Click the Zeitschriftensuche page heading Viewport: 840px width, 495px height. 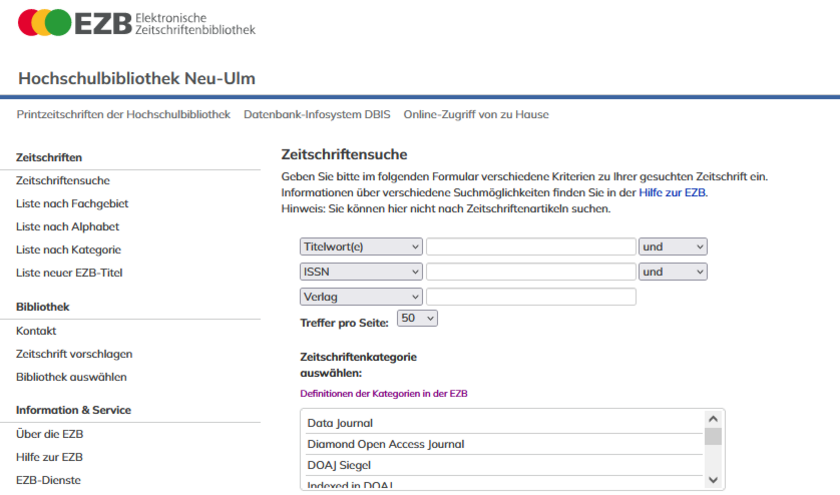[344, 155]
